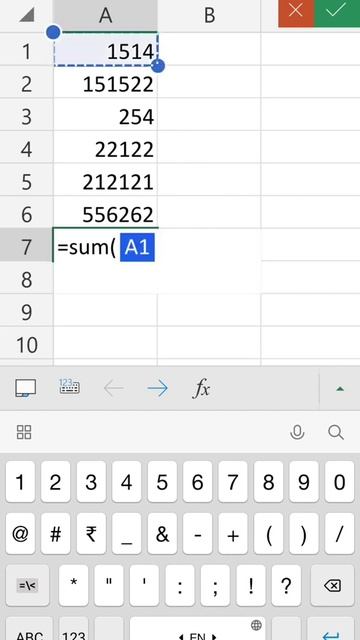Select row 10 header
This screenshot has height=640, width=360.
click(27, 345)
